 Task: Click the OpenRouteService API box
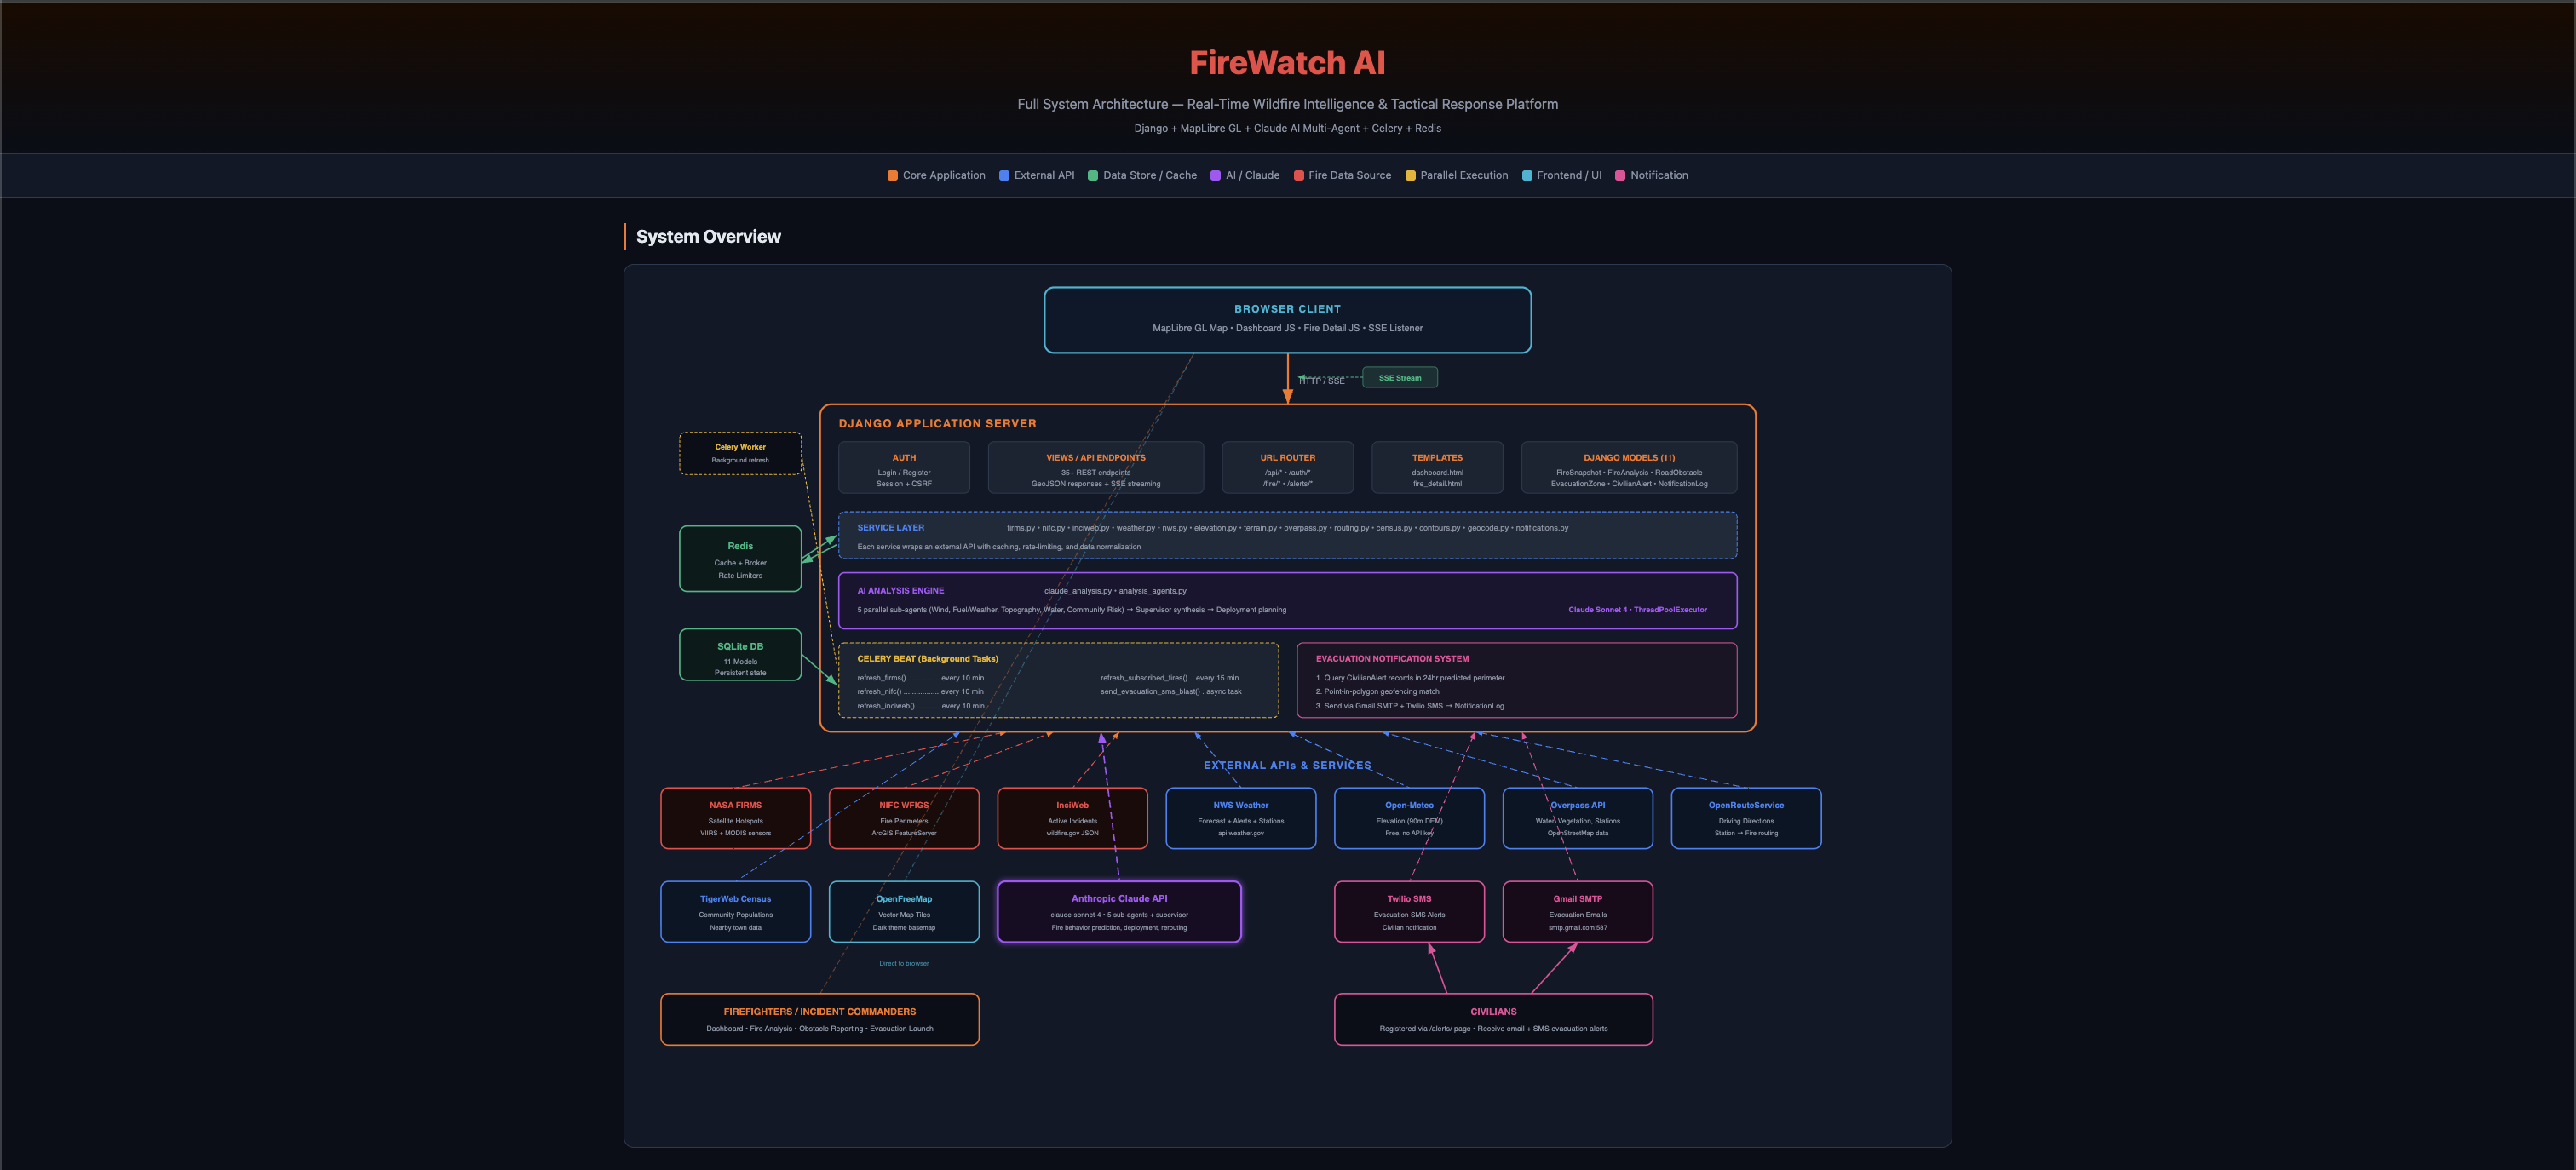coord(1745,818)
